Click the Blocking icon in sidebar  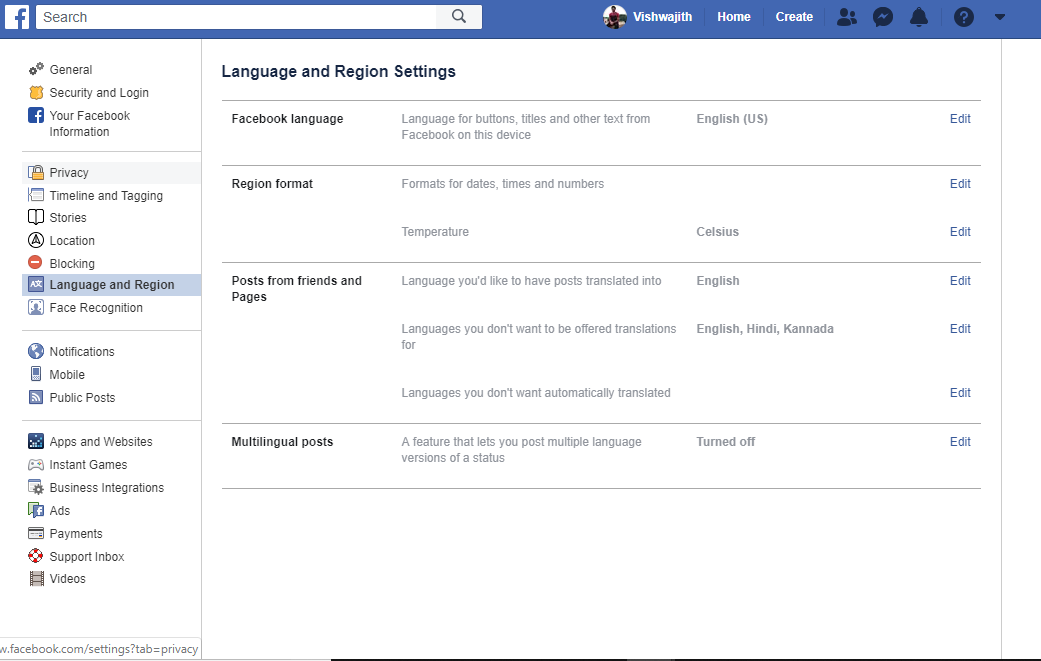click(36, 263)
